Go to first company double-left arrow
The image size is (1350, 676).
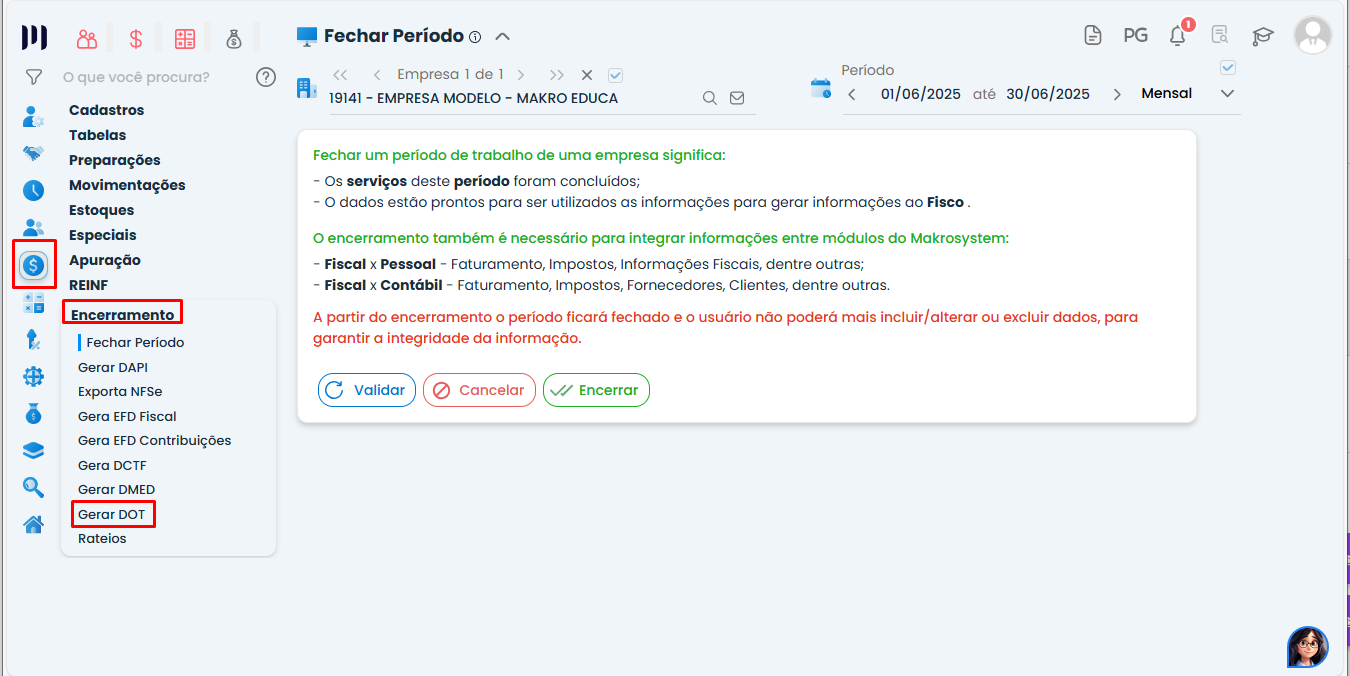click(340, 75)
